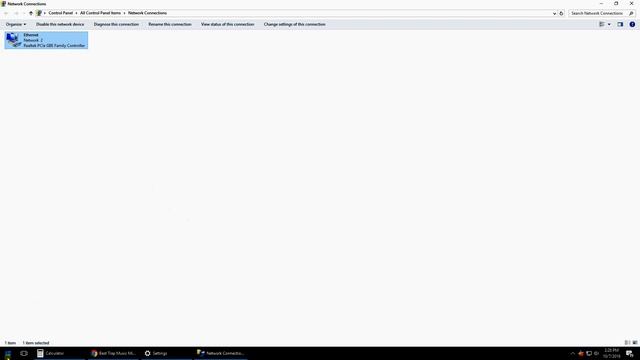Refresh the Network Connections address bar

coord(561,13)
